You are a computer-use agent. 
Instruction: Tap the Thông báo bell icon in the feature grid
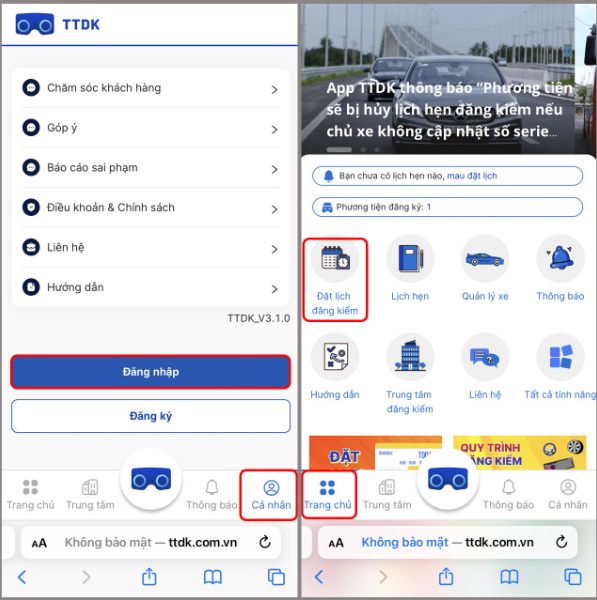561,259
